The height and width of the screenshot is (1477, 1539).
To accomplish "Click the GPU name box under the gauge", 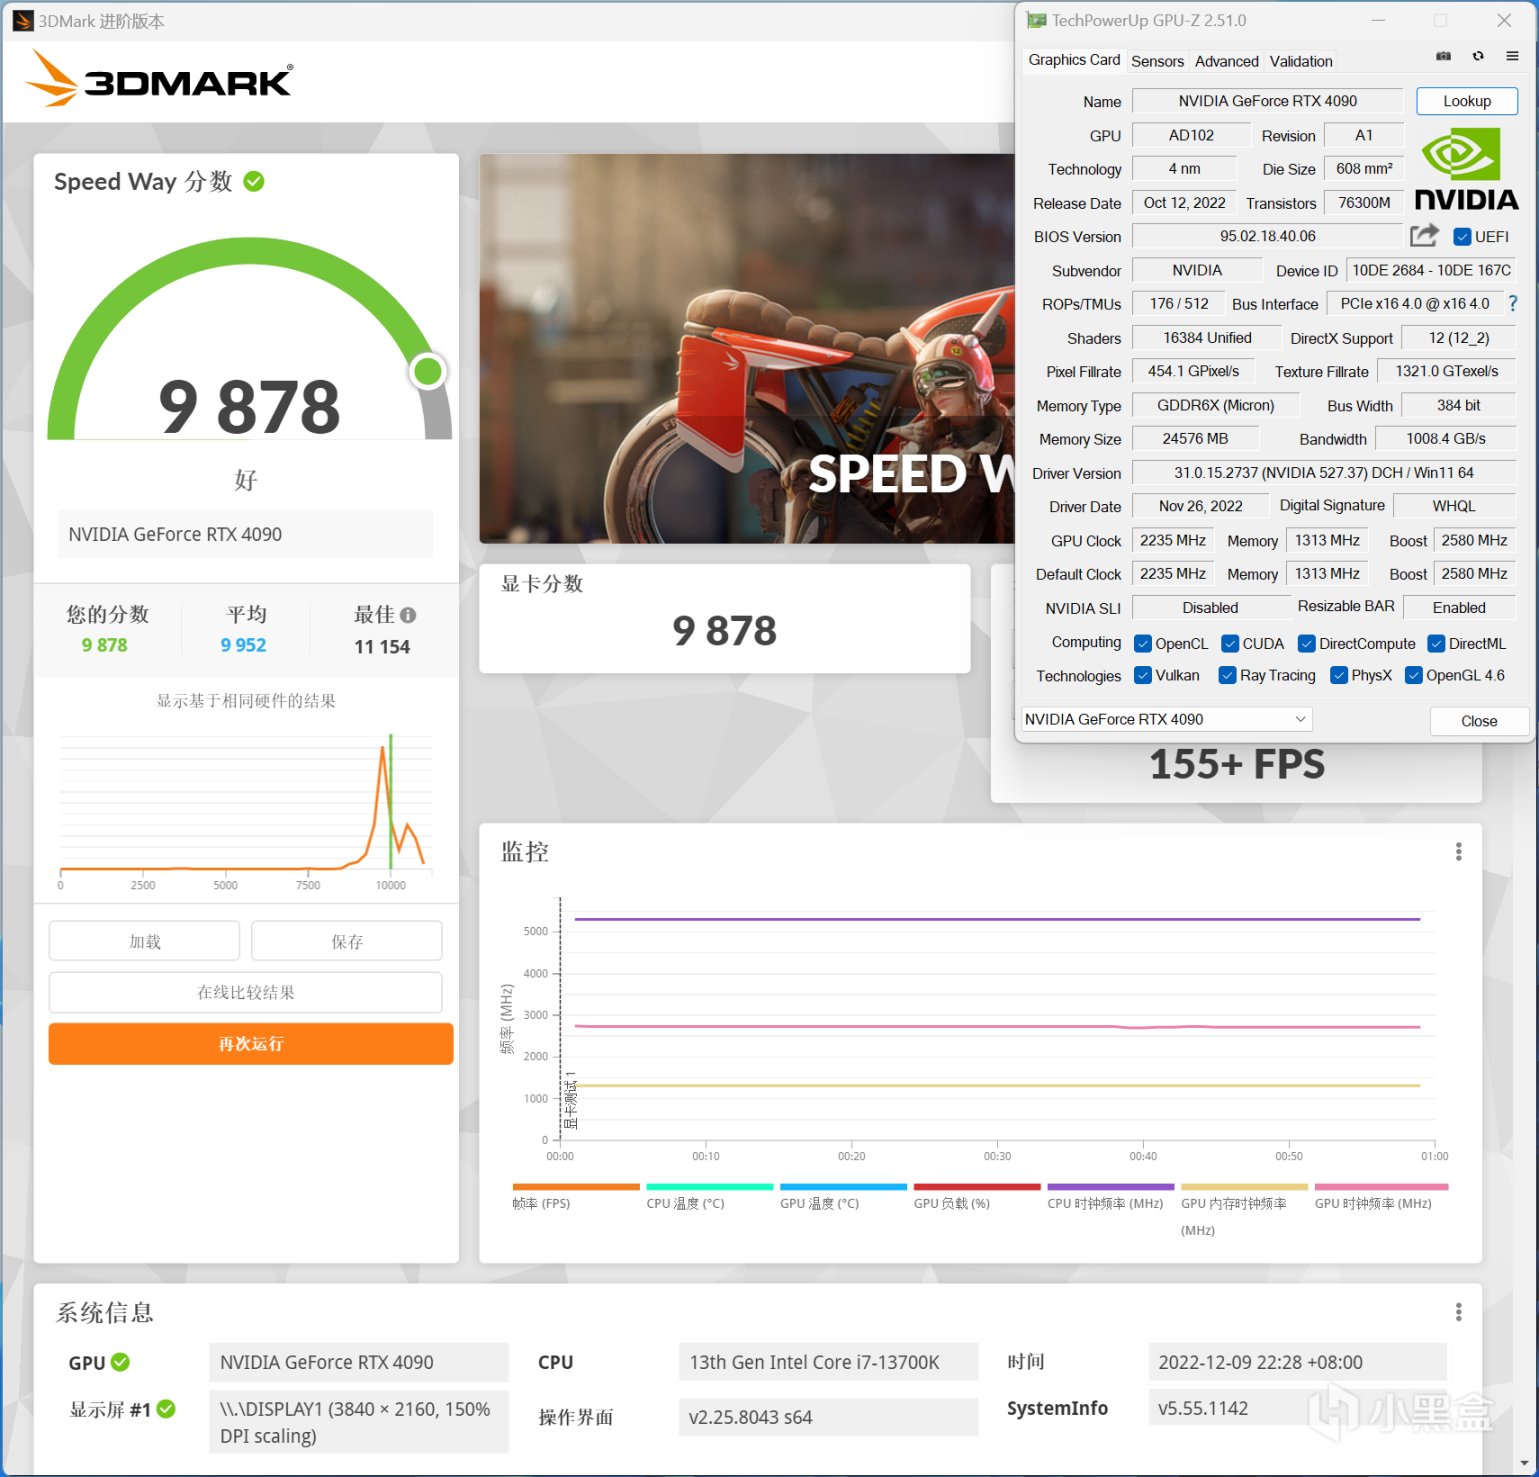I will 245,534.
